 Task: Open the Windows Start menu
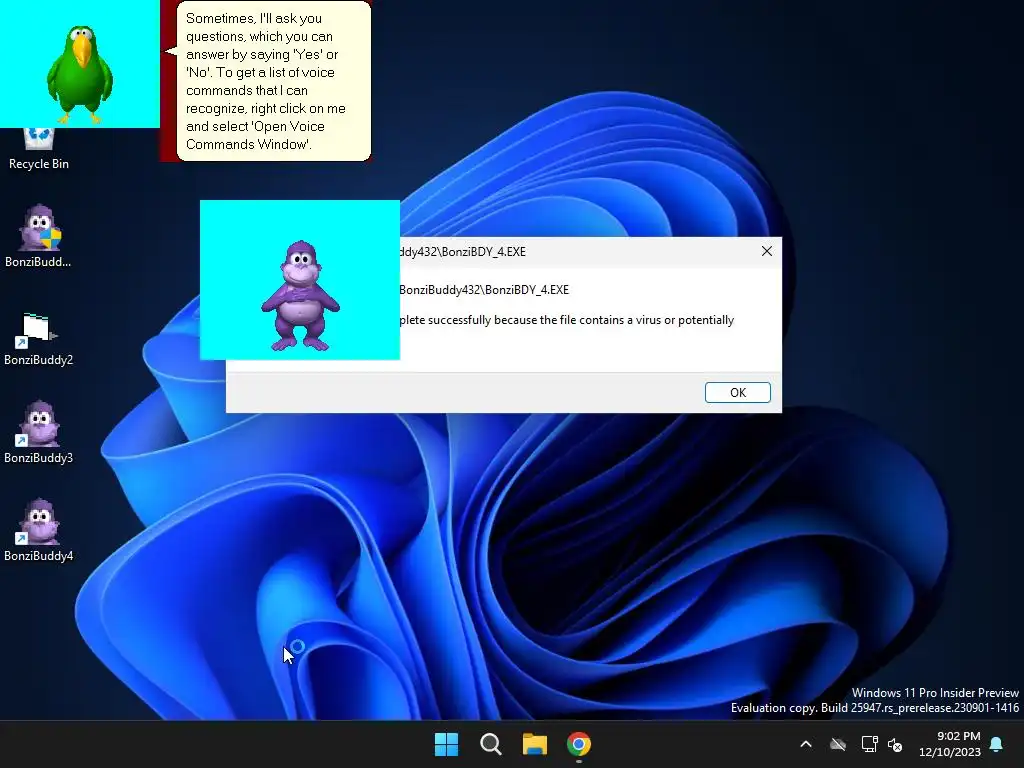[447, 744]
